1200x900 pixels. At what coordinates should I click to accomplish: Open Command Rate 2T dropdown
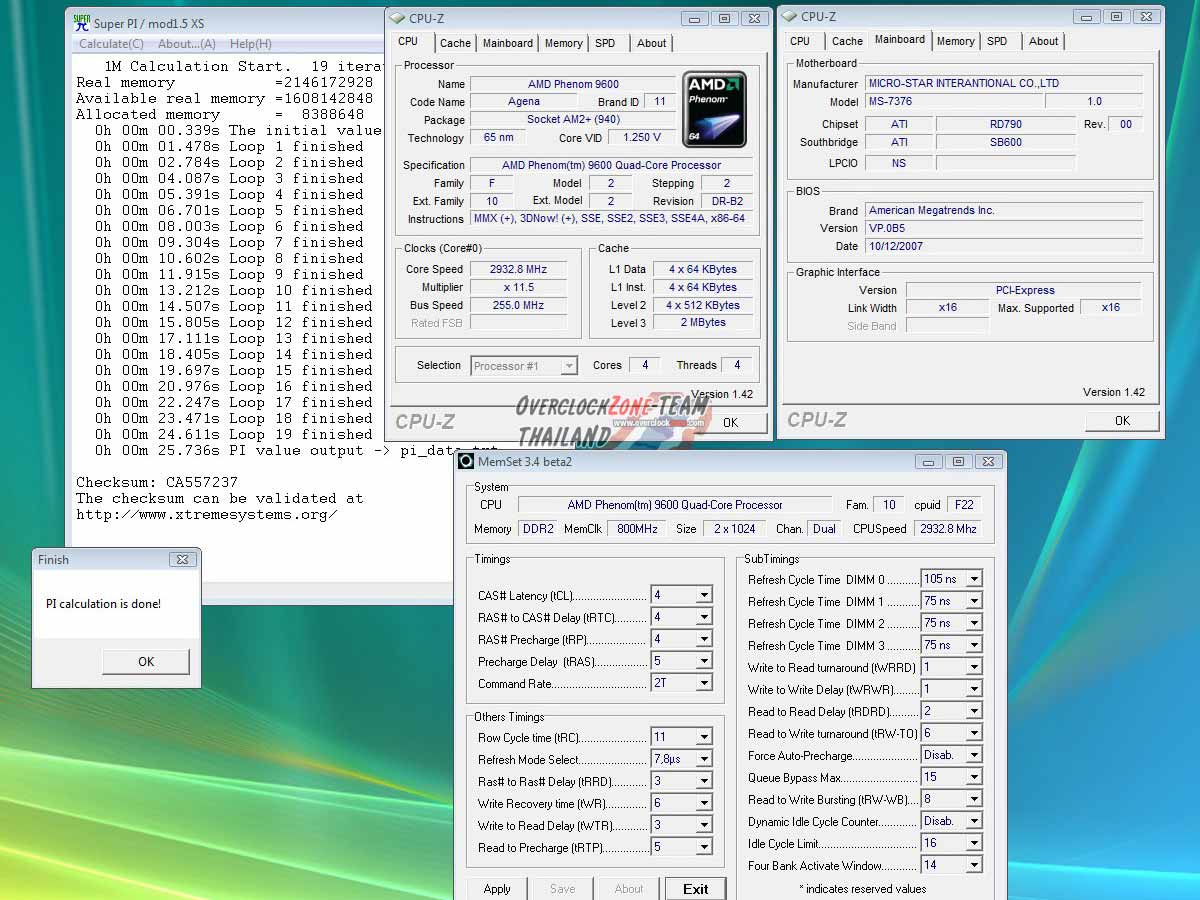(704, 683)
